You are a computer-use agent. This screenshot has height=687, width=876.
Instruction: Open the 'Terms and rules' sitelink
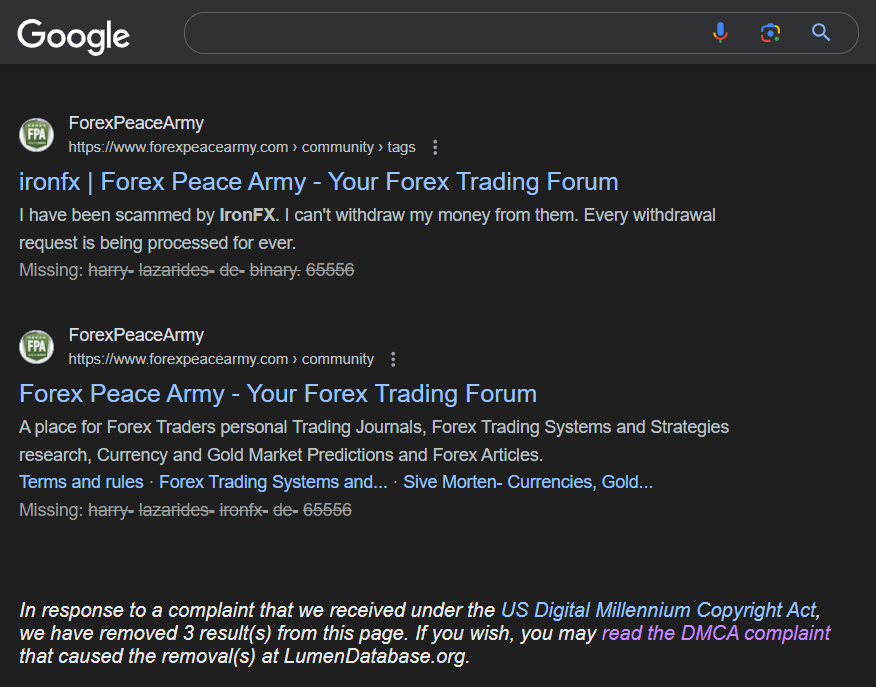pos(81,482)
